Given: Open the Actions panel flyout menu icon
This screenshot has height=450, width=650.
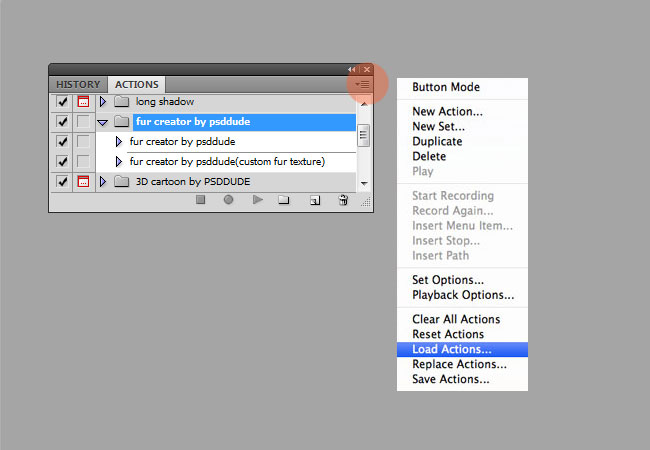Looking at the screenshot, I should [x=362, y=85].
